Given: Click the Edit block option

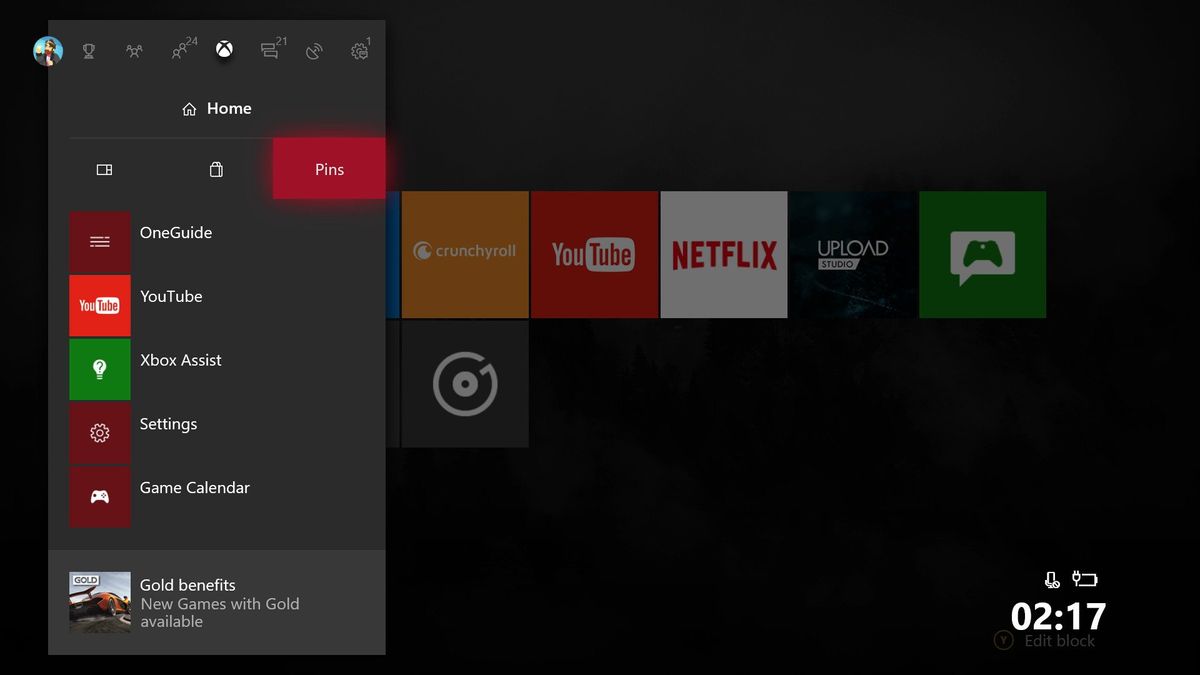Looking at the screenshot, I should pyautogui.click(x=1045, y=640).
